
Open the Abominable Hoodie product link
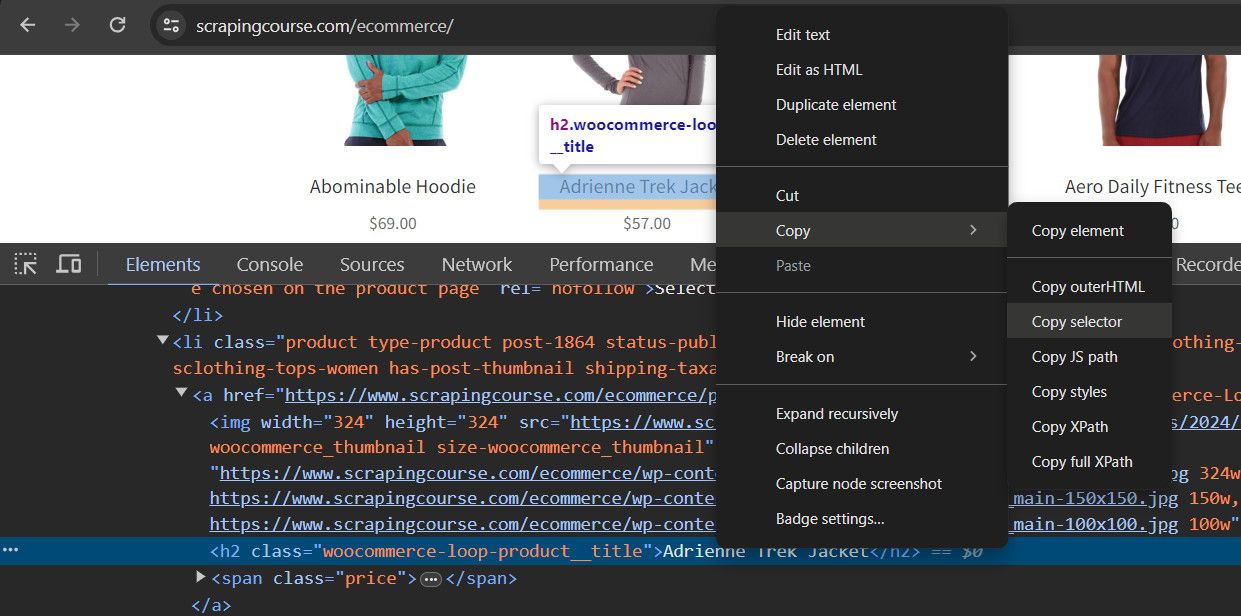pos(393,187)
